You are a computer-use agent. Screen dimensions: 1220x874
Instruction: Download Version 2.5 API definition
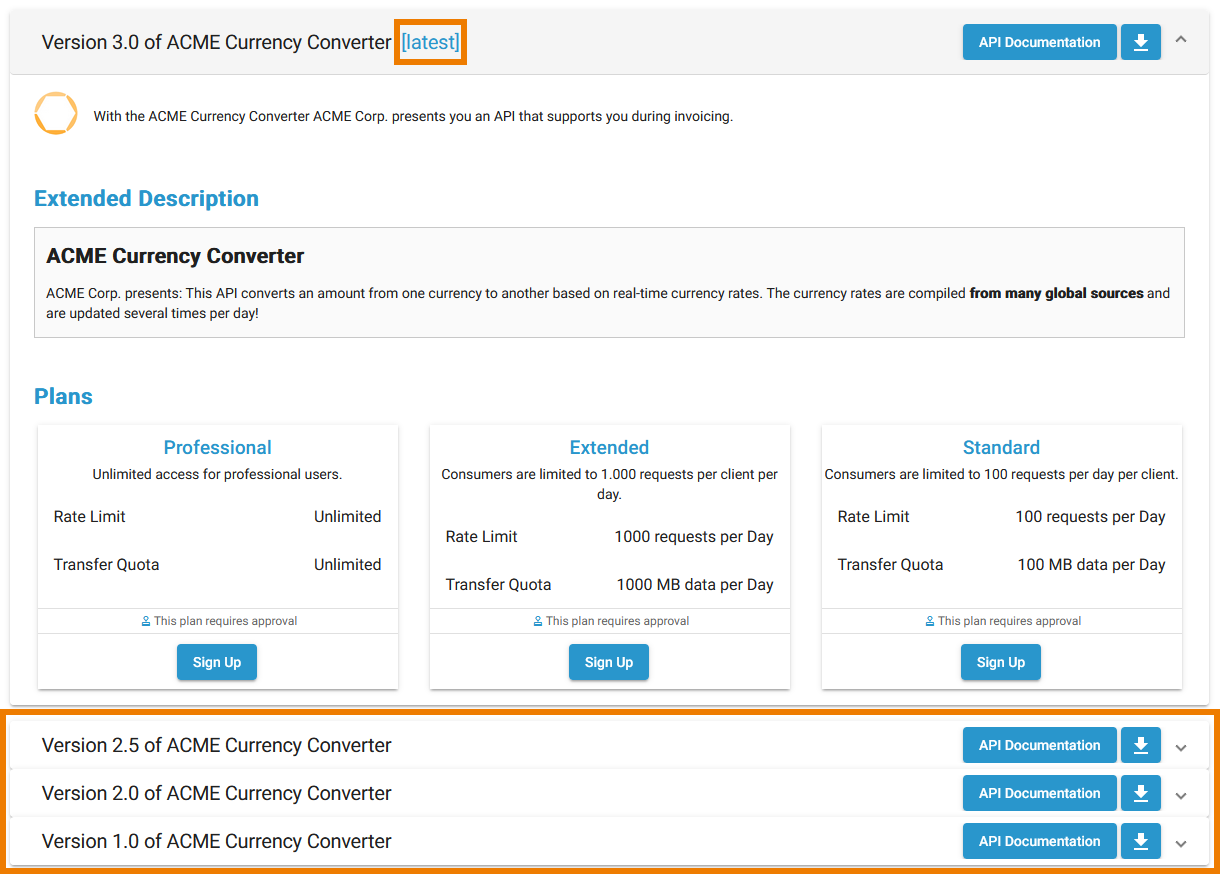pos(1140,745)
